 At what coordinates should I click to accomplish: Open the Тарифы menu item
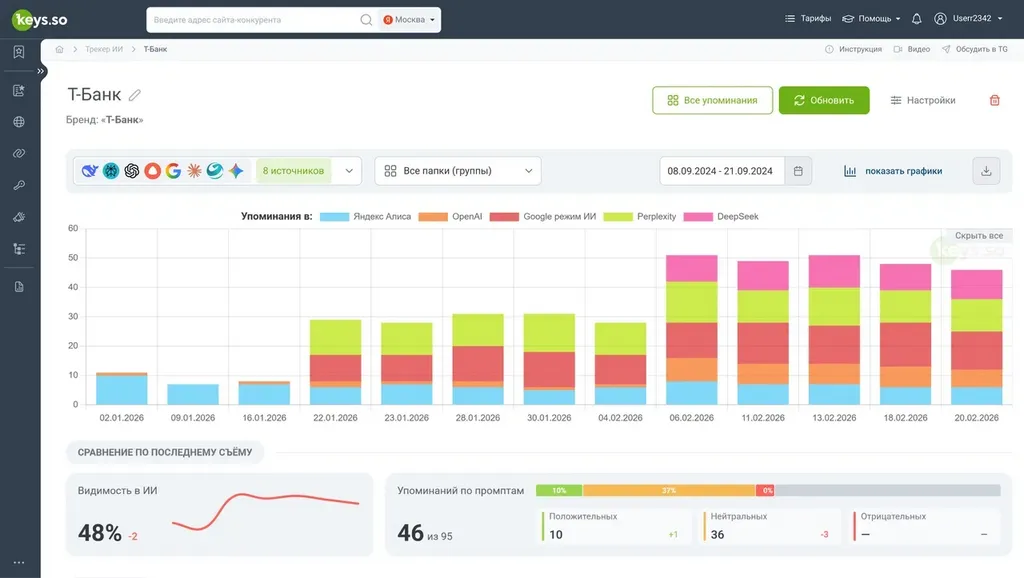click(x=808, y=19)
